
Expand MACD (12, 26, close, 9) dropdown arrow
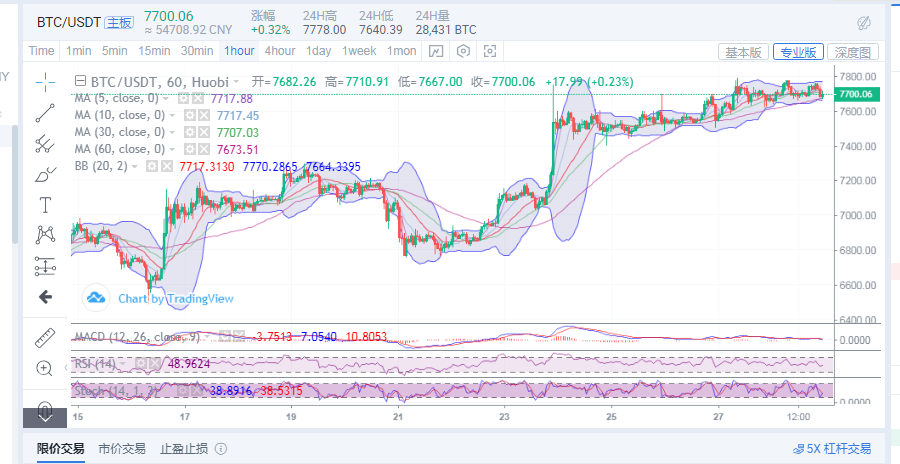tap(209, 337)
